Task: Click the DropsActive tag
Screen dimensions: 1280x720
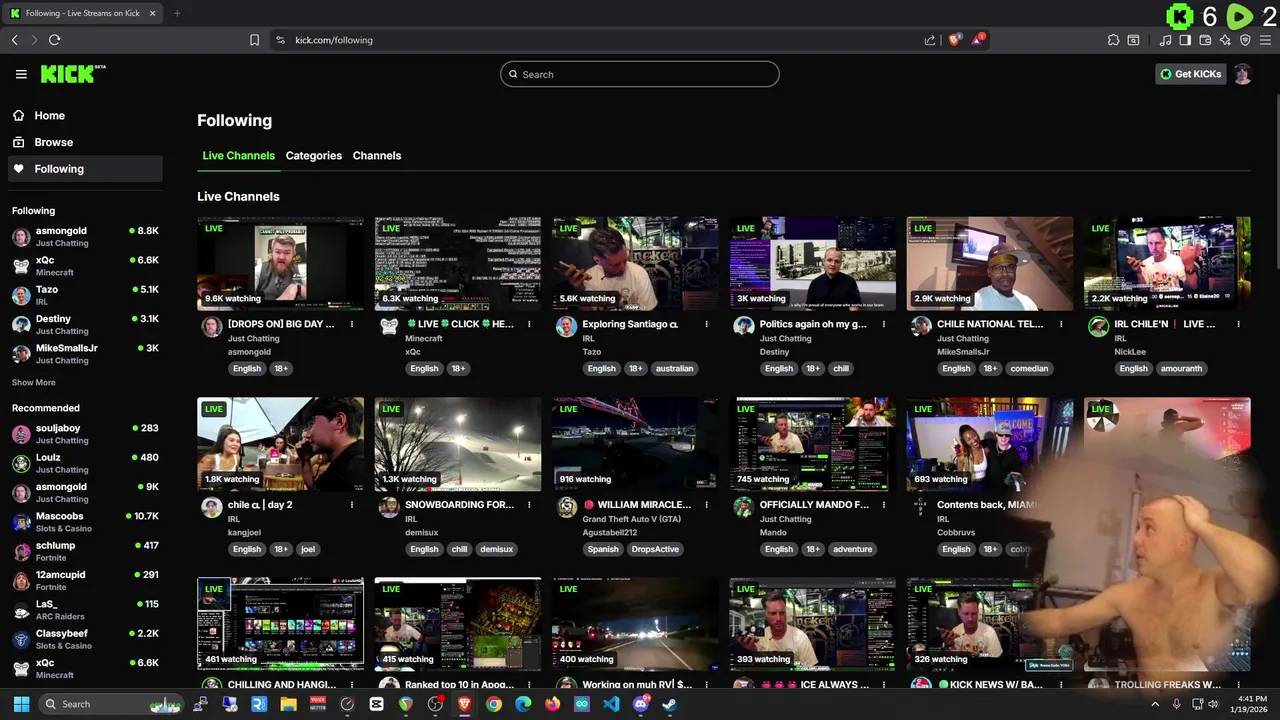Action: coord(655,549)
